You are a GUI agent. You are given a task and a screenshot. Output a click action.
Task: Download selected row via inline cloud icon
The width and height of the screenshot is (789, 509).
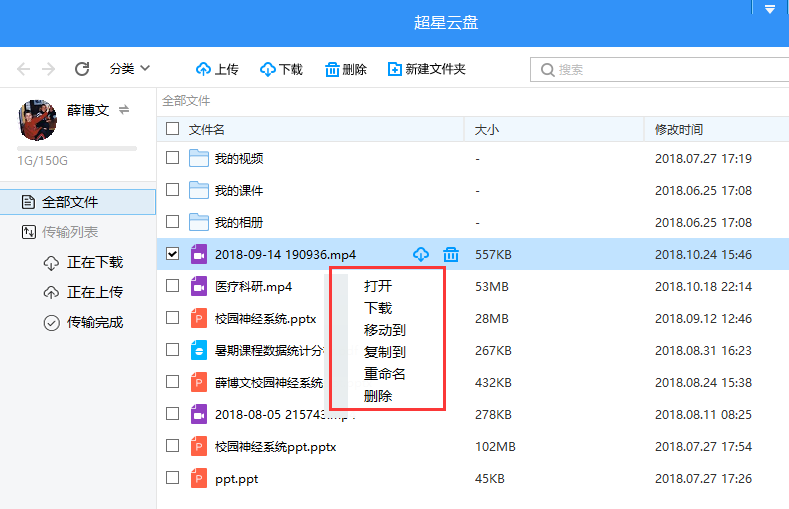pos(421,254)
